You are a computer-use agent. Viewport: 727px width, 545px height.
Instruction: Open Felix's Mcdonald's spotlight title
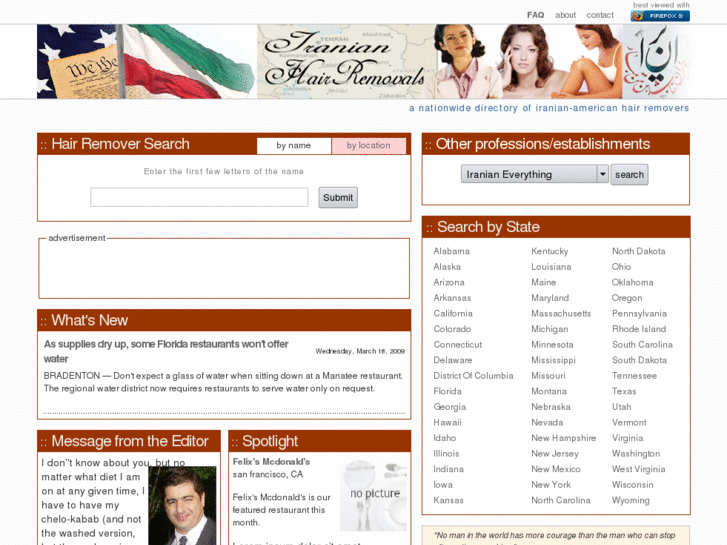271,462
